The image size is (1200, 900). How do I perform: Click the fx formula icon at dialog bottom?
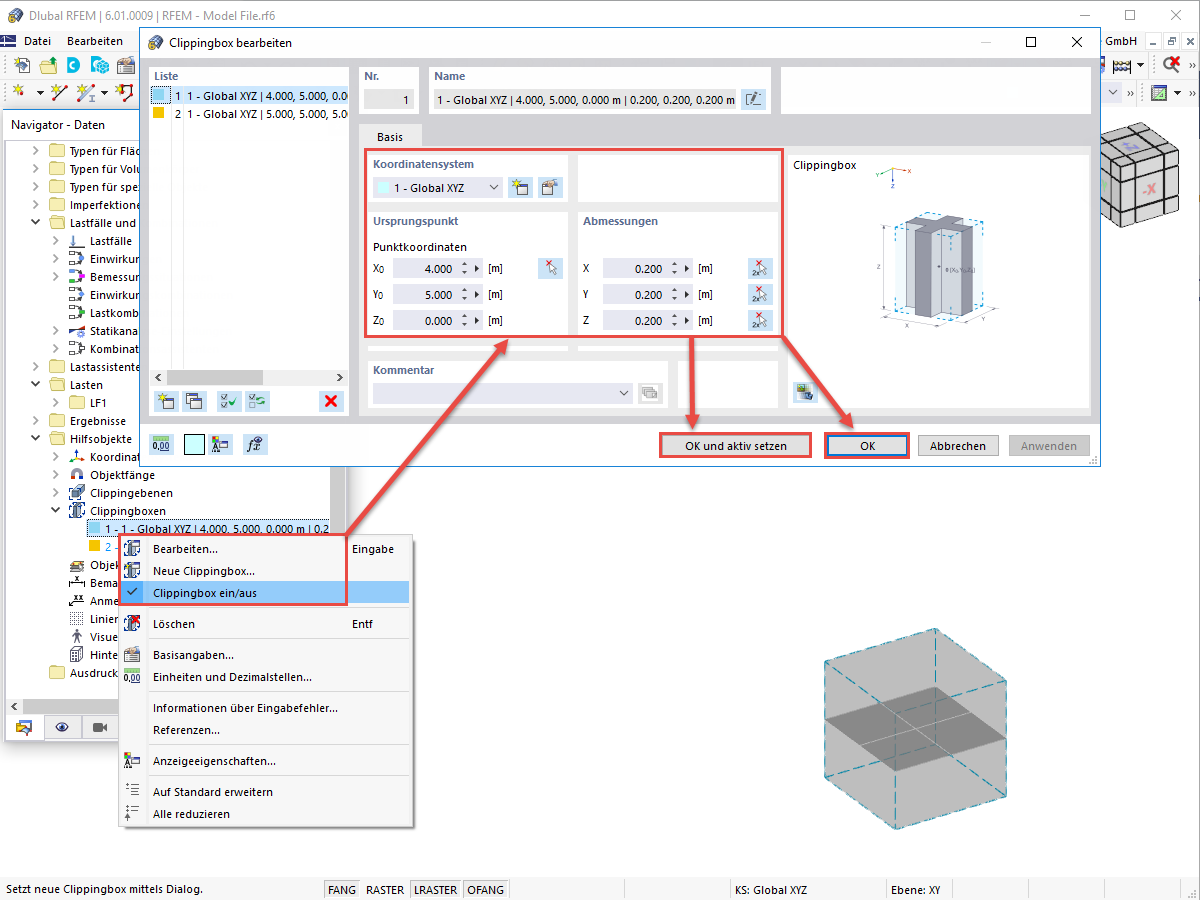pyautogui.click(x=256, y=445)
